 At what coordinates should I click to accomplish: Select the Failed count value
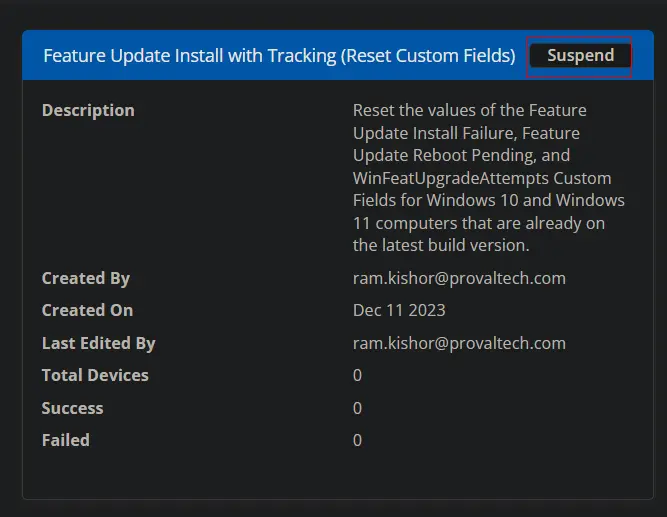(357, 440)
